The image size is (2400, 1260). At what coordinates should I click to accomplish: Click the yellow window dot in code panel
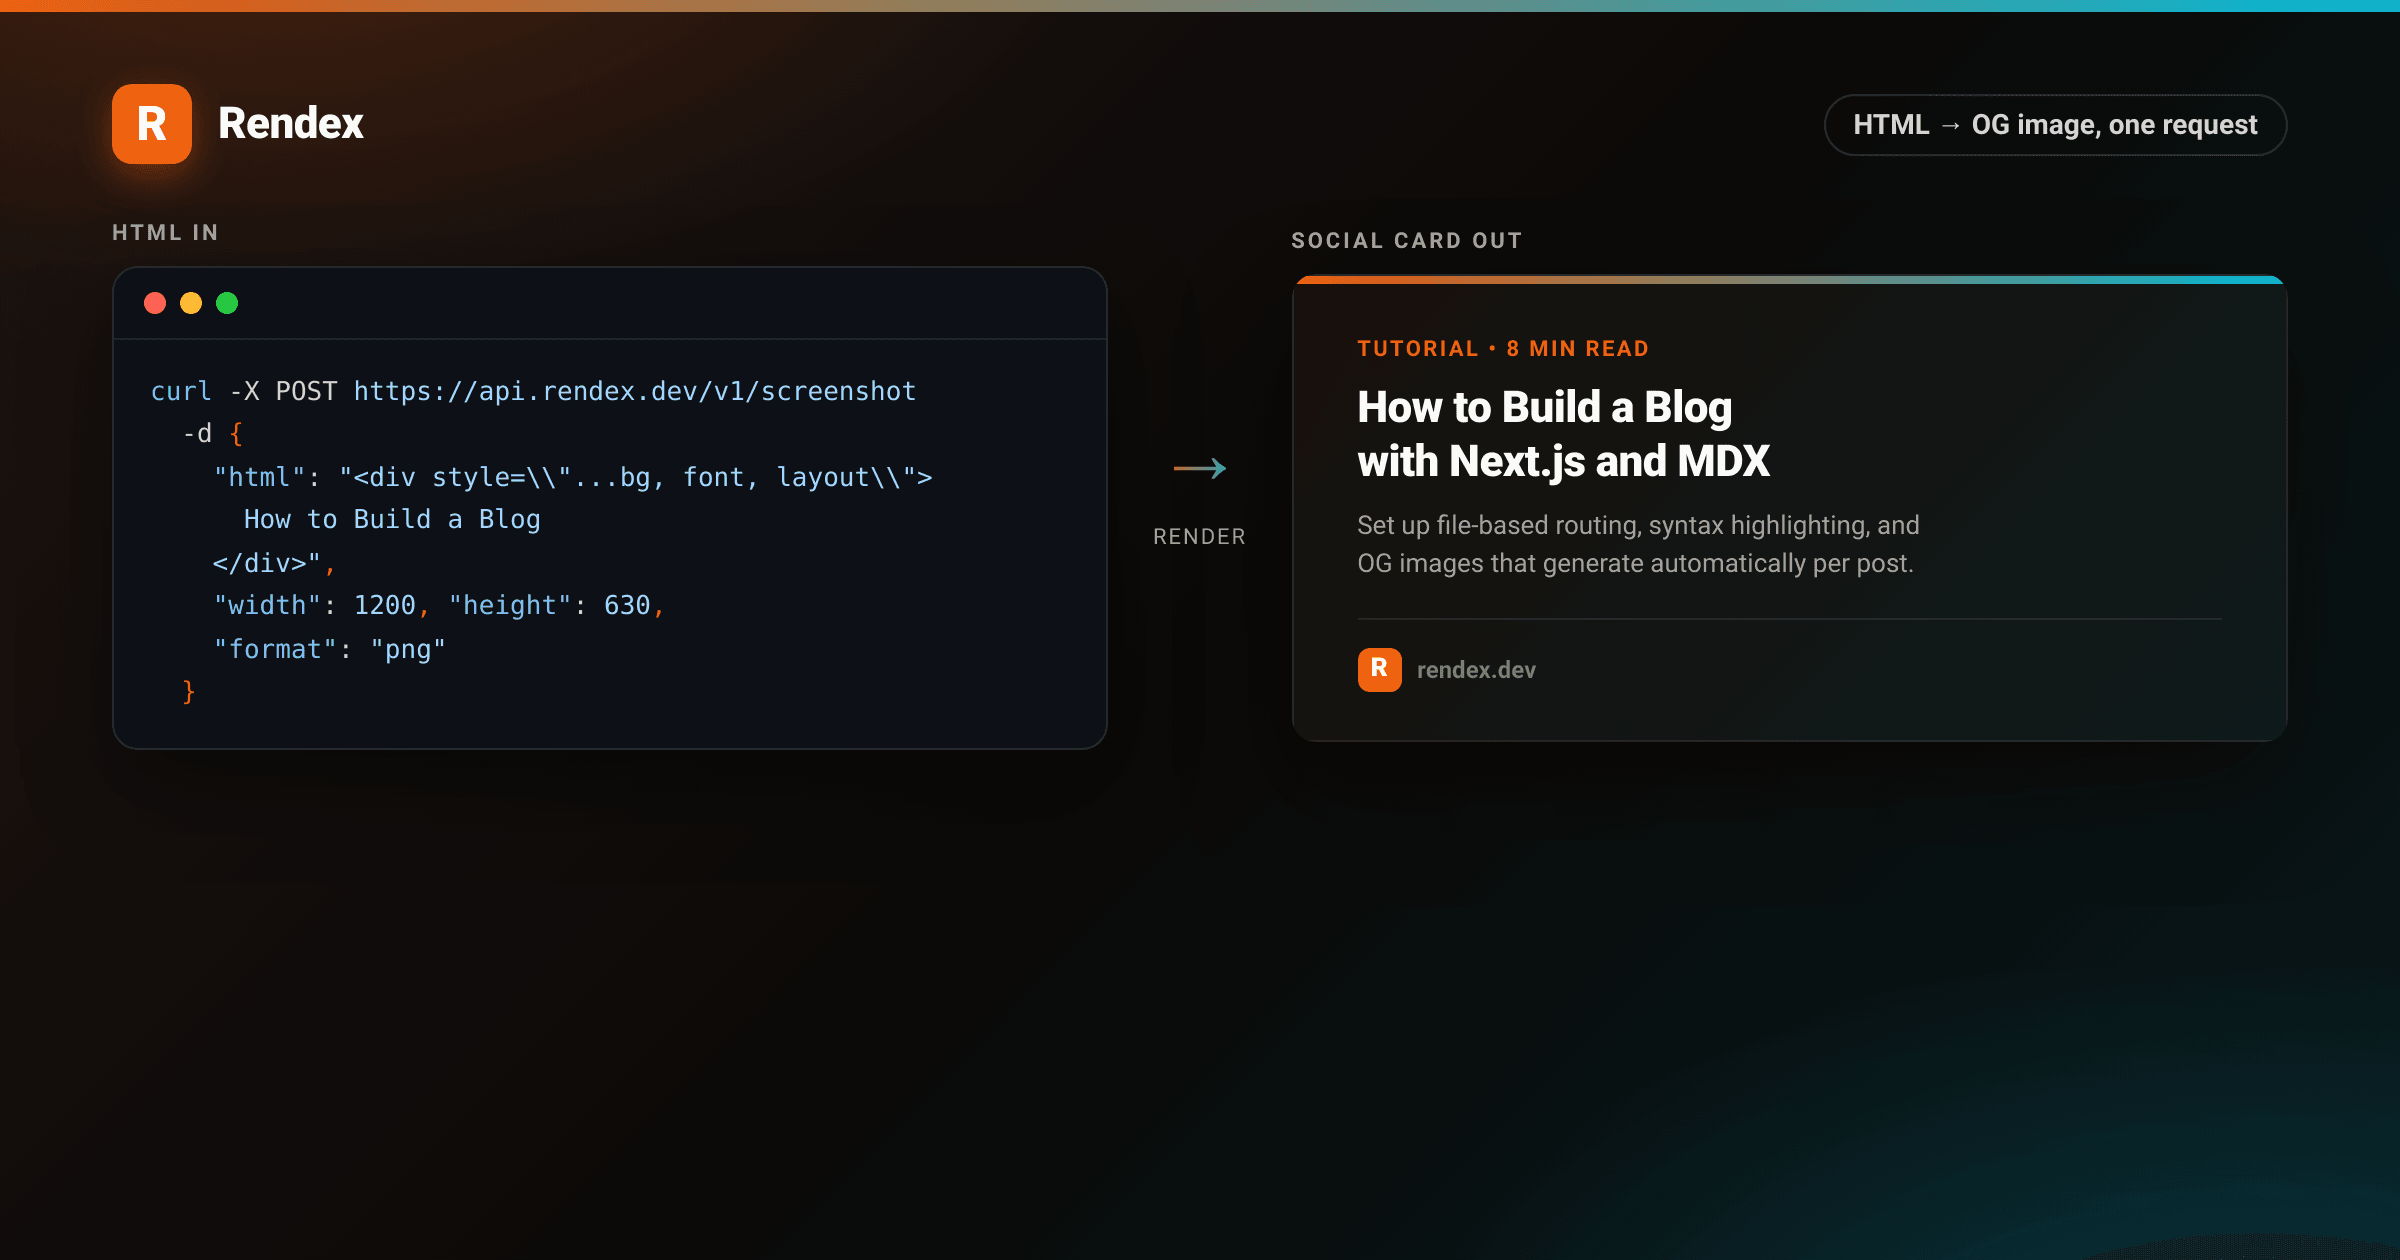[191, 303]
